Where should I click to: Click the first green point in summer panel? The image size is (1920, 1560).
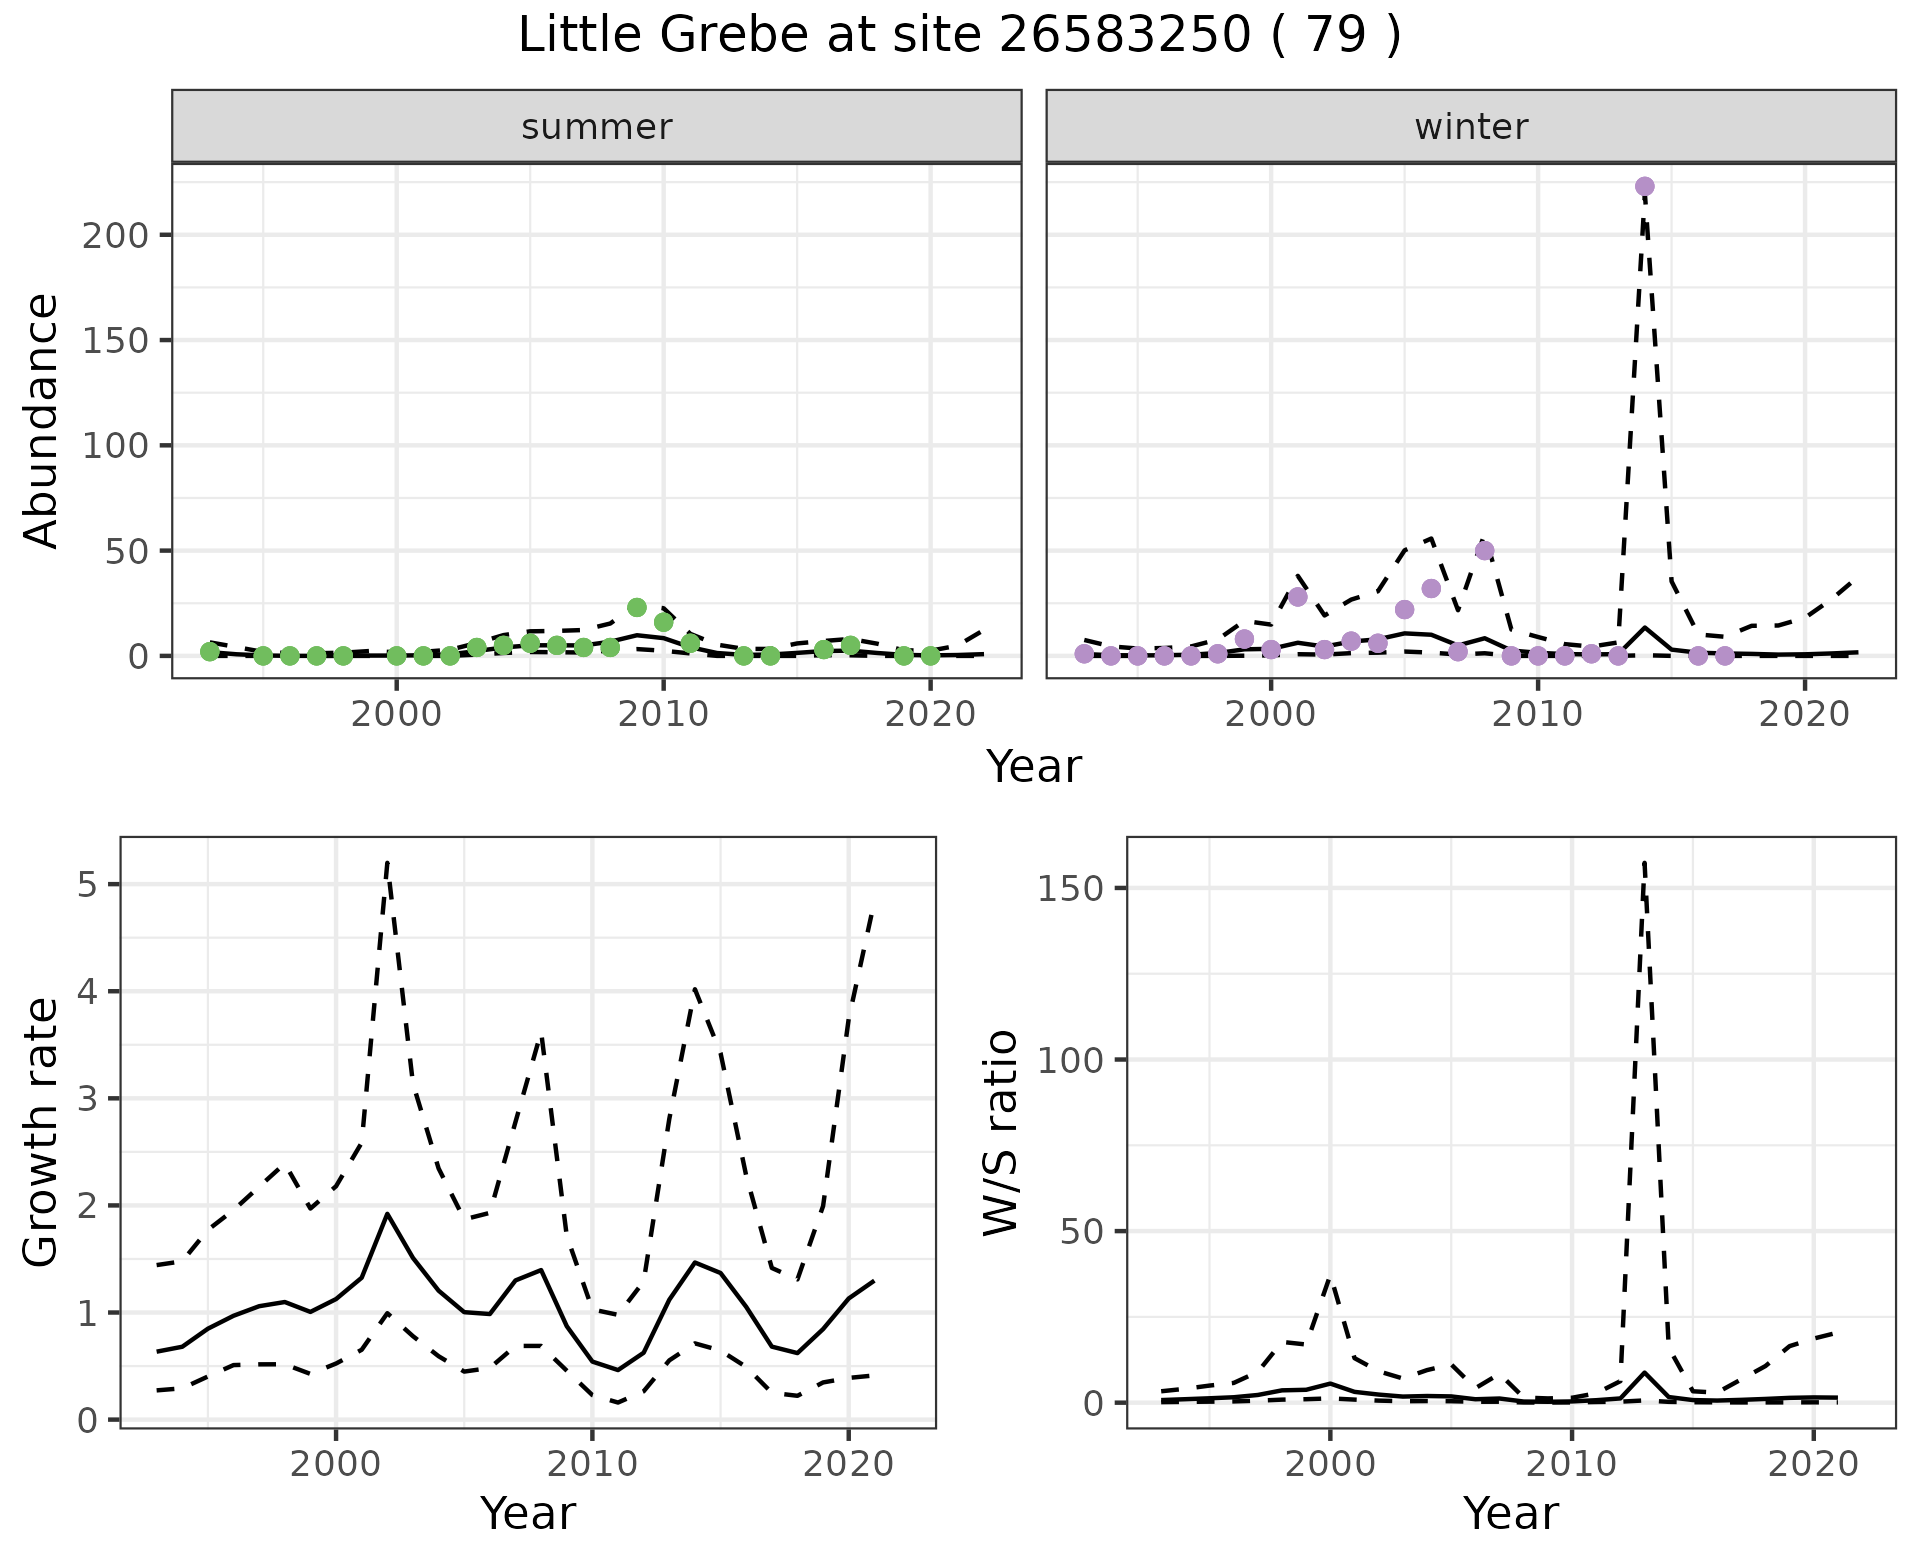click(210, 652)
